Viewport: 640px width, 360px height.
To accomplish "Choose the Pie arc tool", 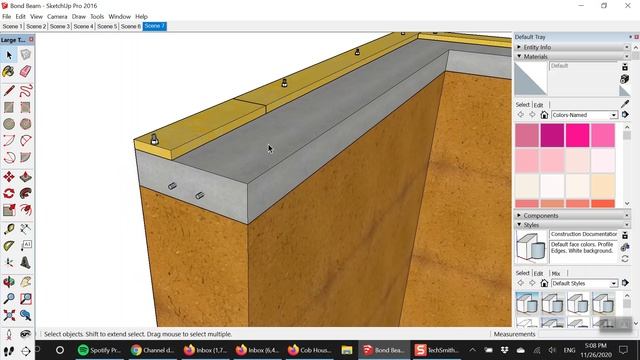I will (x=25, y=158).
